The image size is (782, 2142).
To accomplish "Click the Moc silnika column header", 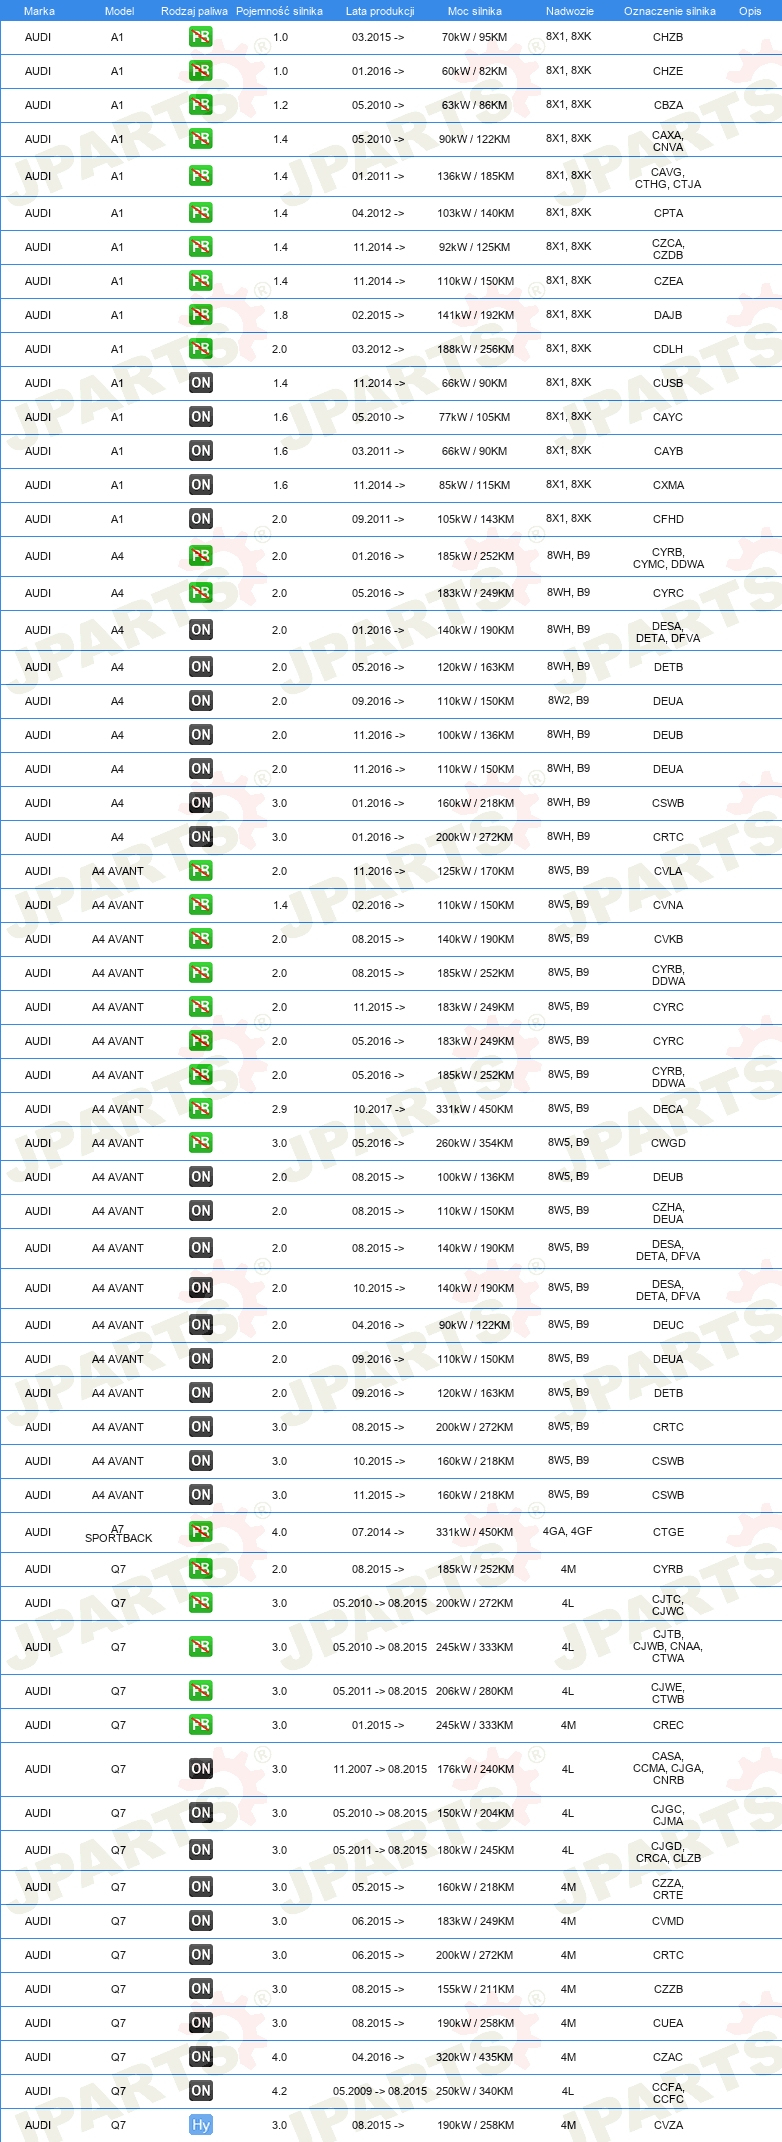I will [x=474, y=11].
